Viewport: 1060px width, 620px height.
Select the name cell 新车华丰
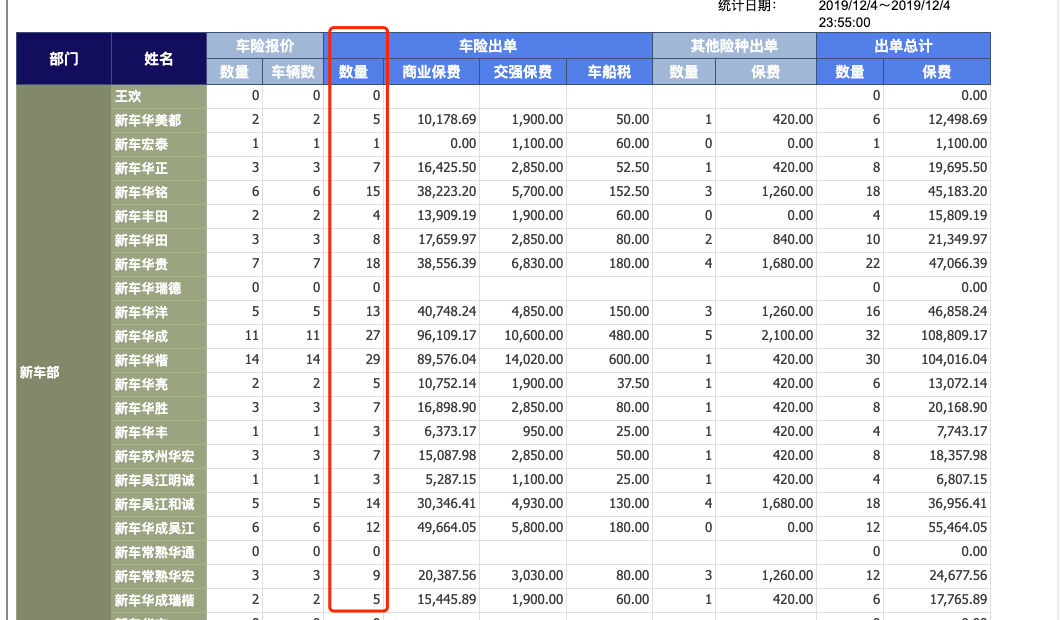[159, 432]
